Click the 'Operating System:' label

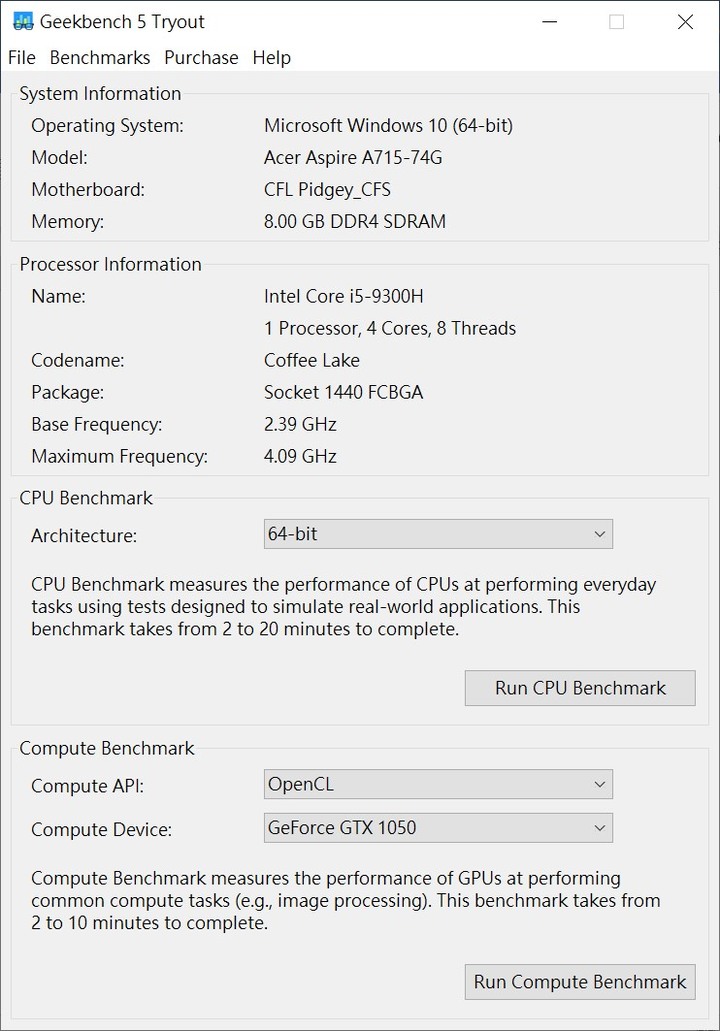click(x=108, y=126)
